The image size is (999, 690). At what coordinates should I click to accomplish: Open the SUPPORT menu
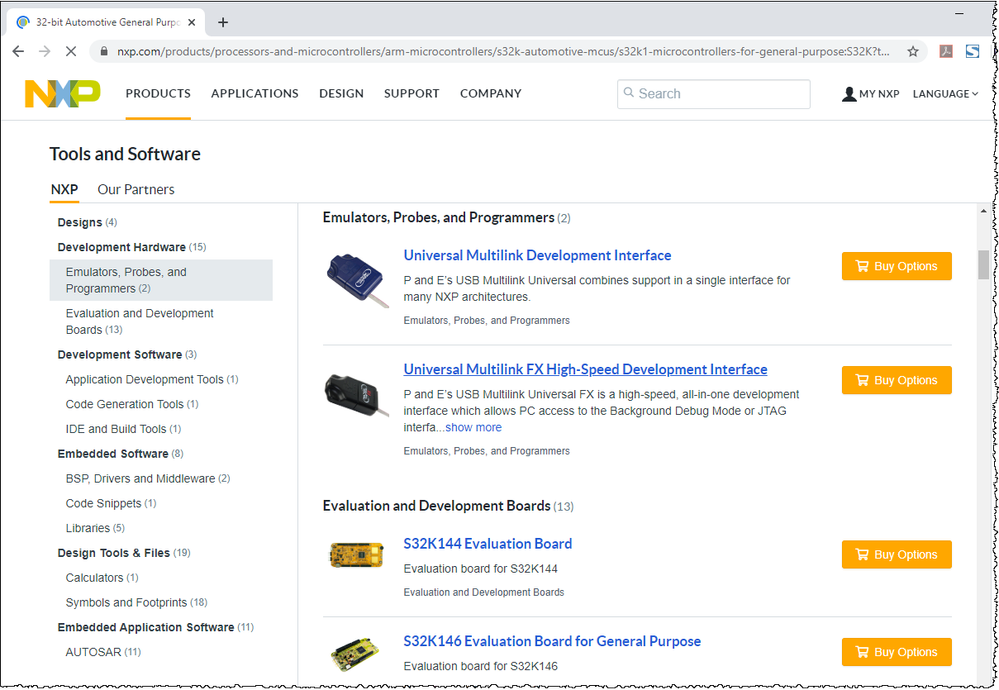click(412, 94)
